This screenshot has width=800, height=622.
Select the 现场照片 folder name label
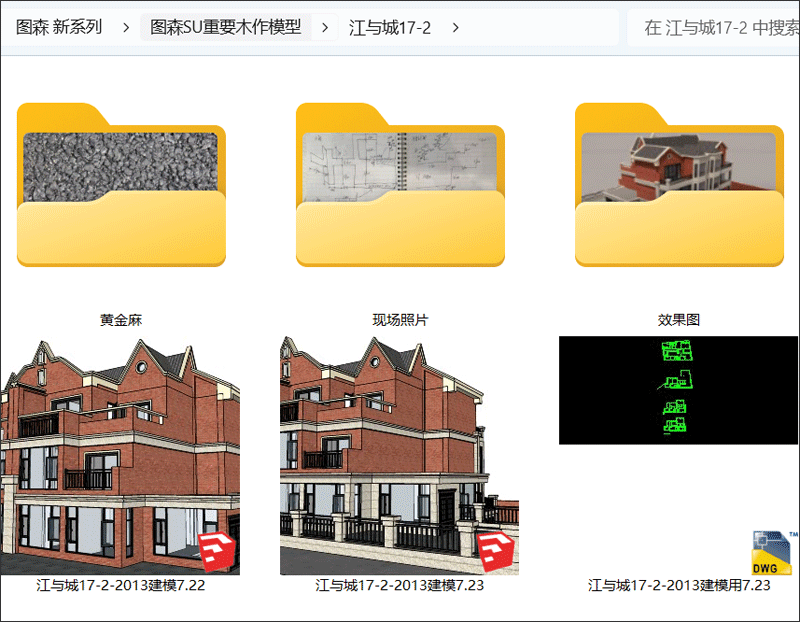401,320
